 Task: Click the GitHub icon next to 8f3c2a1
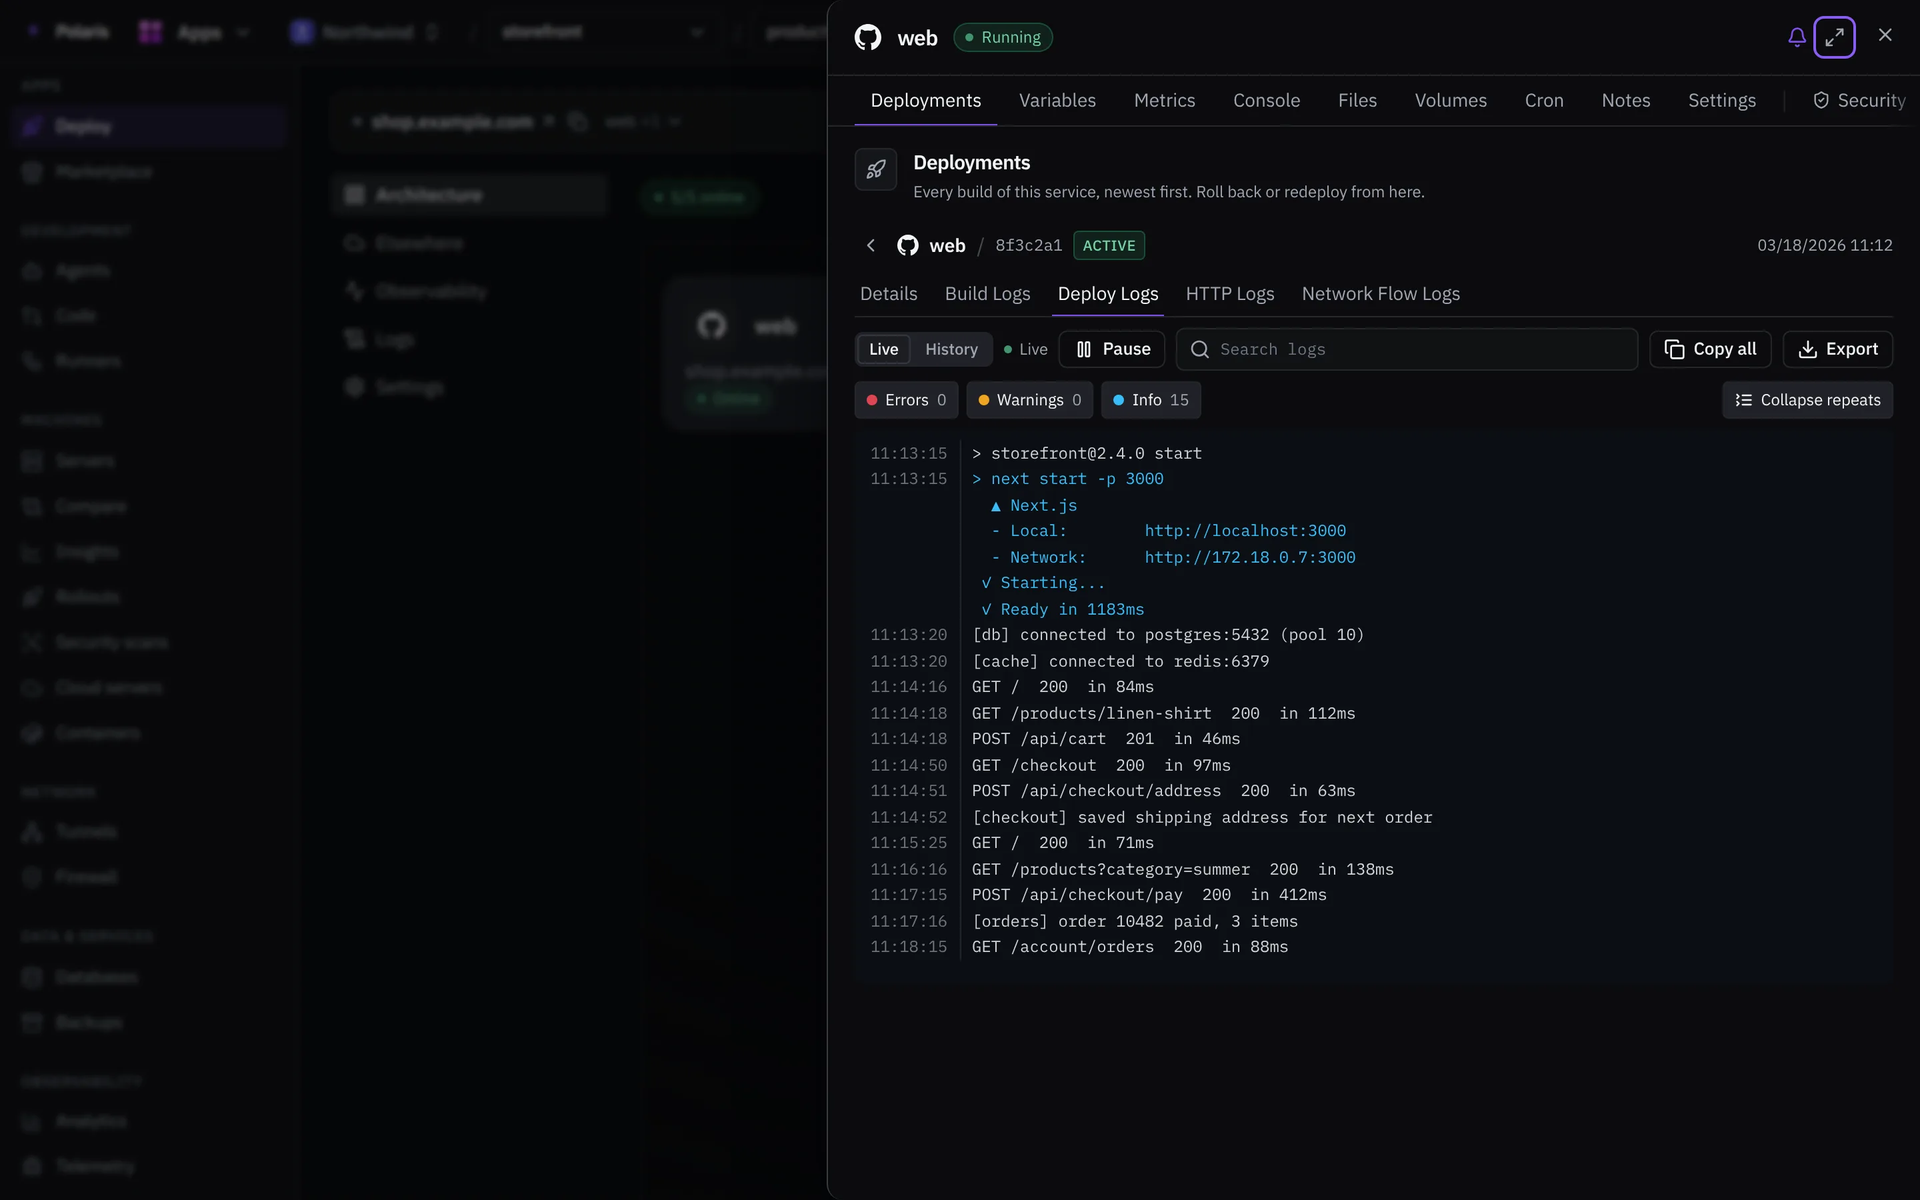pyautogui.click(x=908, y=245)
